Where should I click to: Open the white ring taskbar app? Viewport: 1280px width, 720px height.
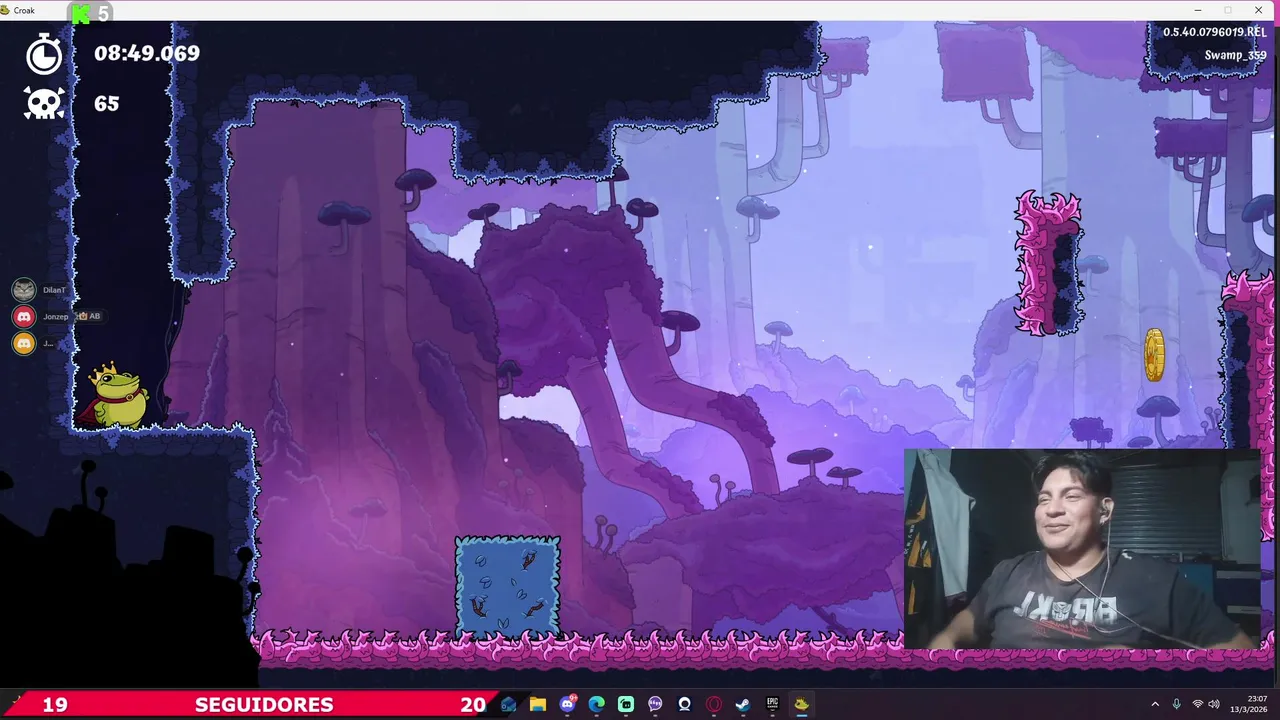[684, 704]
